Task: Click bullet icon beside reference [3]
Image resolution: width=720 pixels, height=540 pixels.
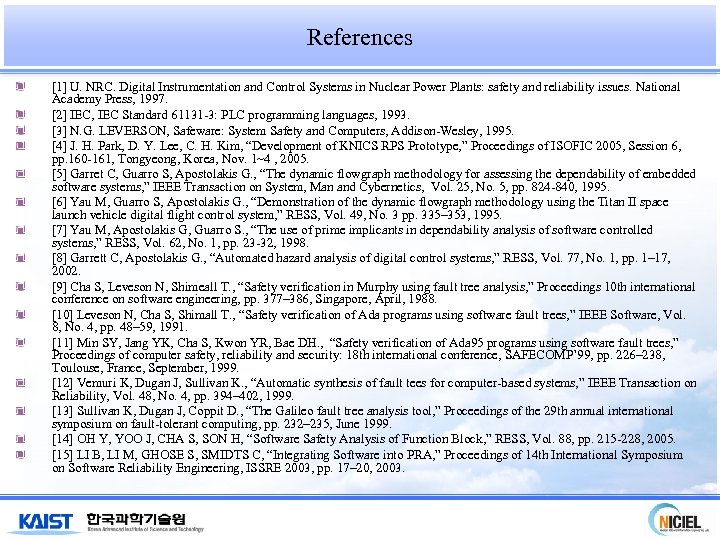Action: pyautogui.click(x=20, y=130)
